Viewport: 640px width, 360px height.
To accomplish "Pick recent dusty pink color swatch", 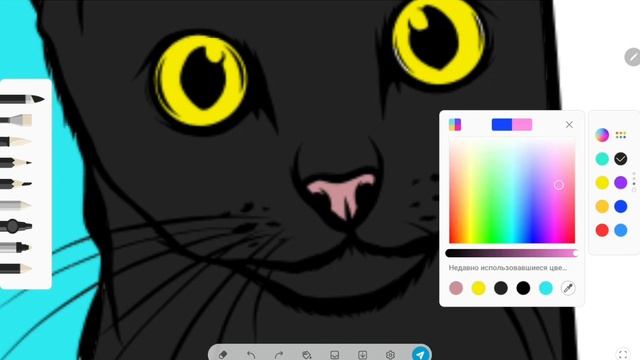I will click(456, 288).
